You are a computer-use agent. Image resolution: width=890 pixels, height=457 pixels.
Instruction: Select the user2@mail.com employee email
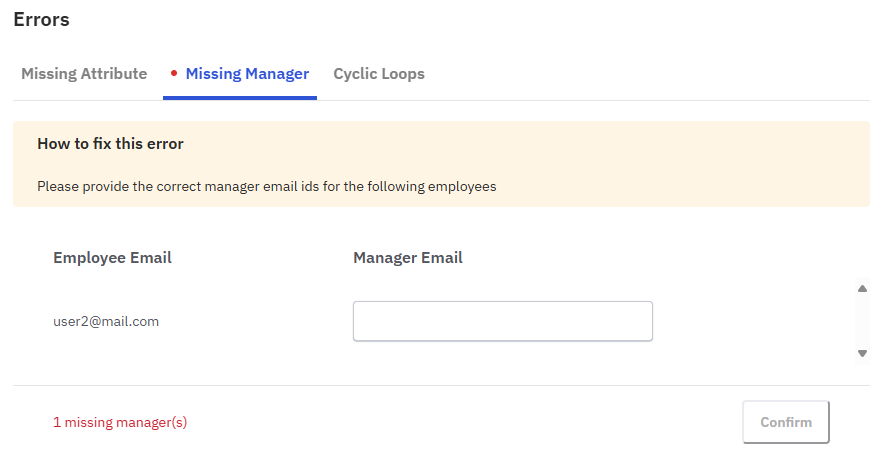click(x=106, y=322)
